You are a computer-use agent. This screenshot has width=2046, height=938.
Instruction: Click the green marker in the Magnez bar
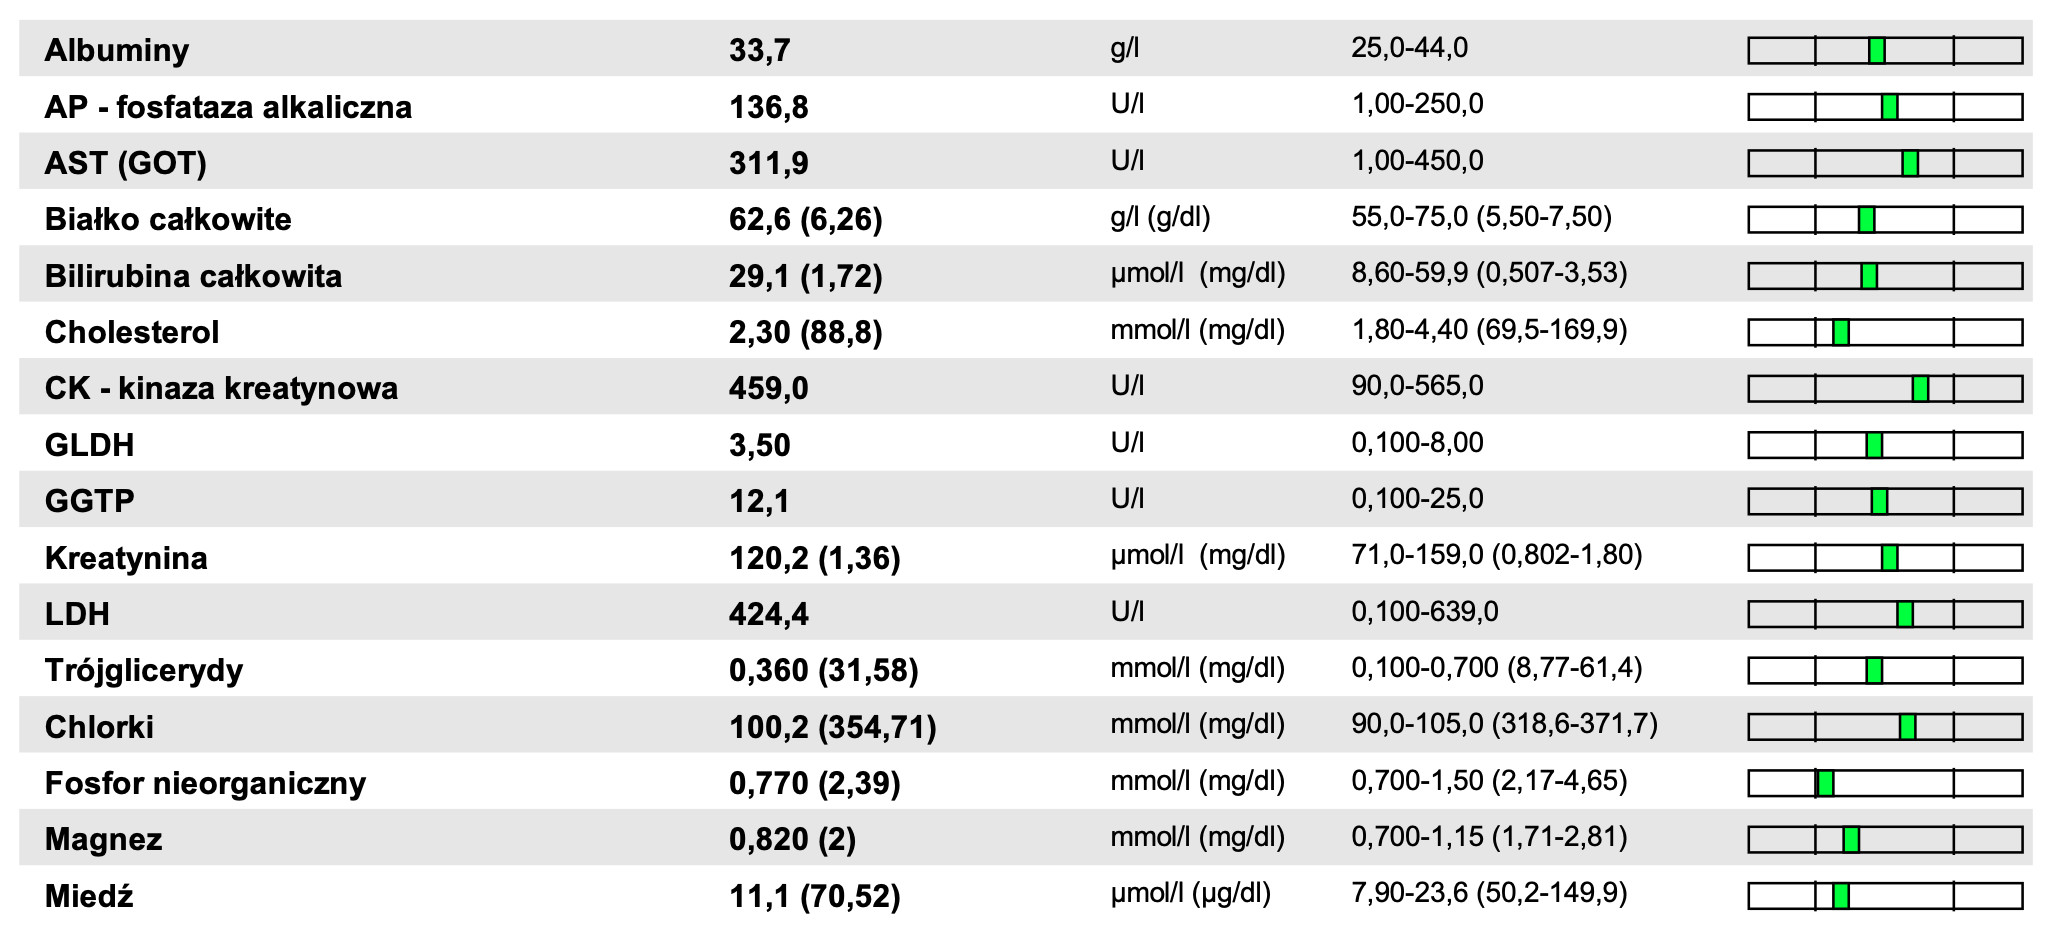[1851, 840]
